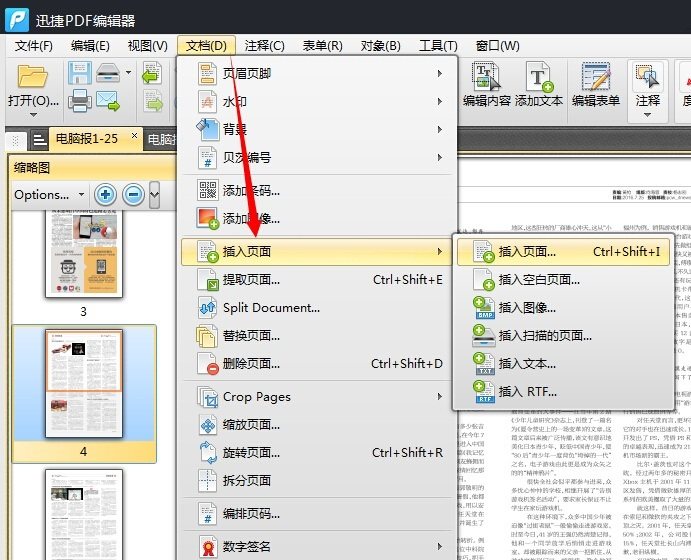Click the scanner icon in toolbar
Screen dimensions: 691x560
click(x=108, y=73)
